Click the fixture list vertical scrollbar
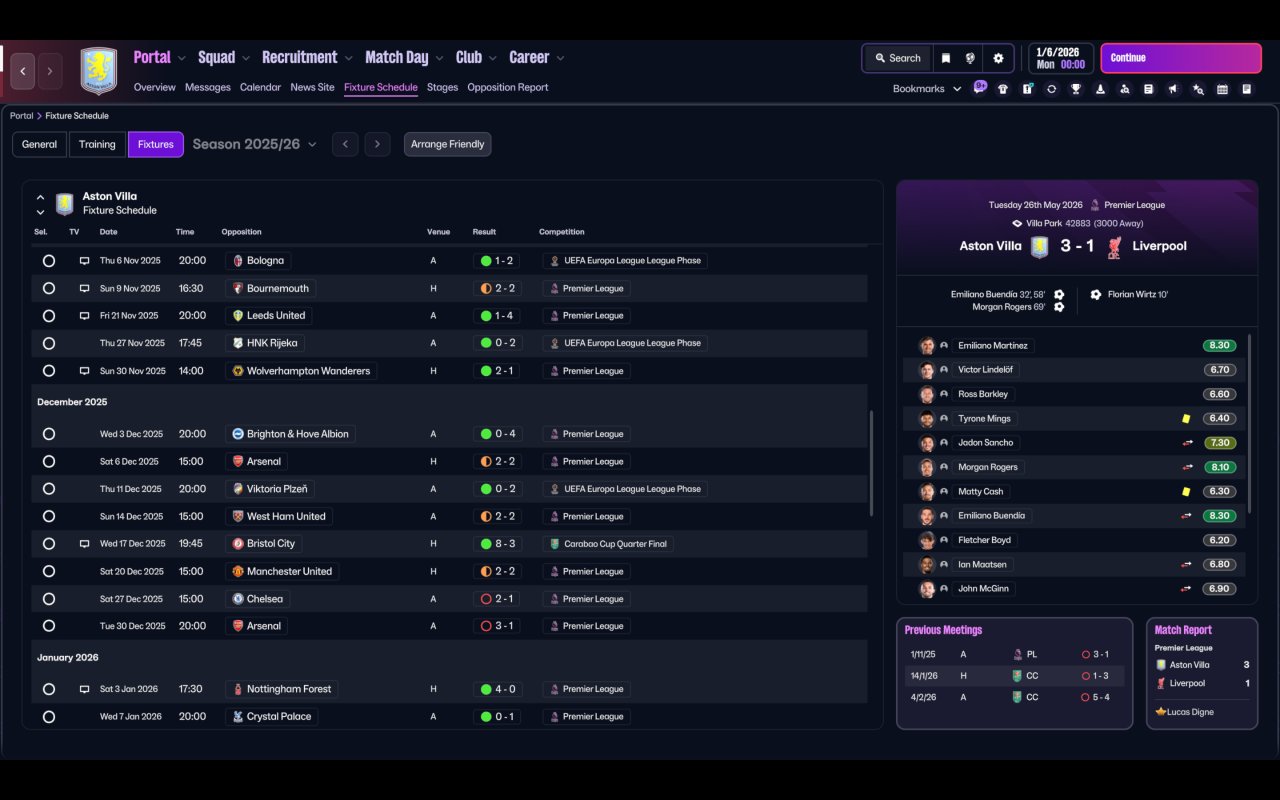Viewport: 1280px width, 800px height. coord(872,463)
